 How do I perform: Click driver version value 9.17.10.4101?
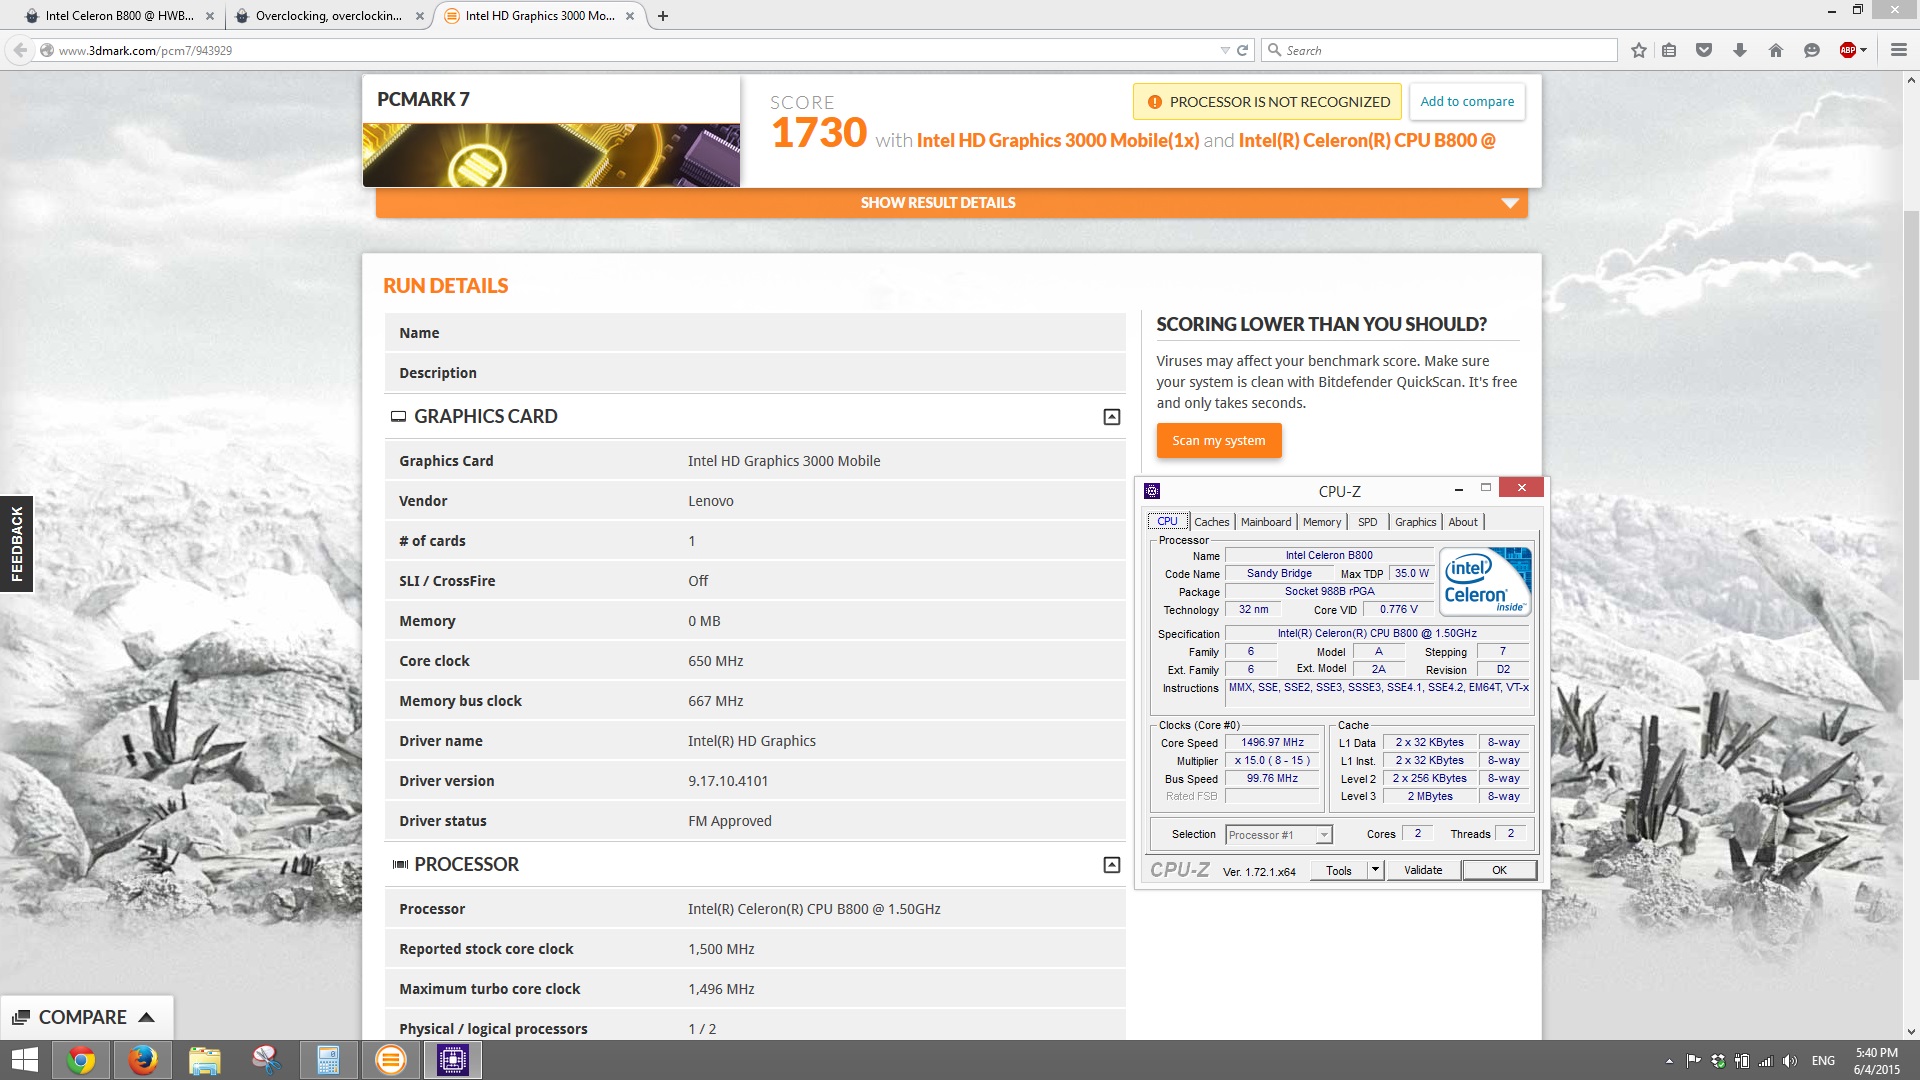(728, 781)
